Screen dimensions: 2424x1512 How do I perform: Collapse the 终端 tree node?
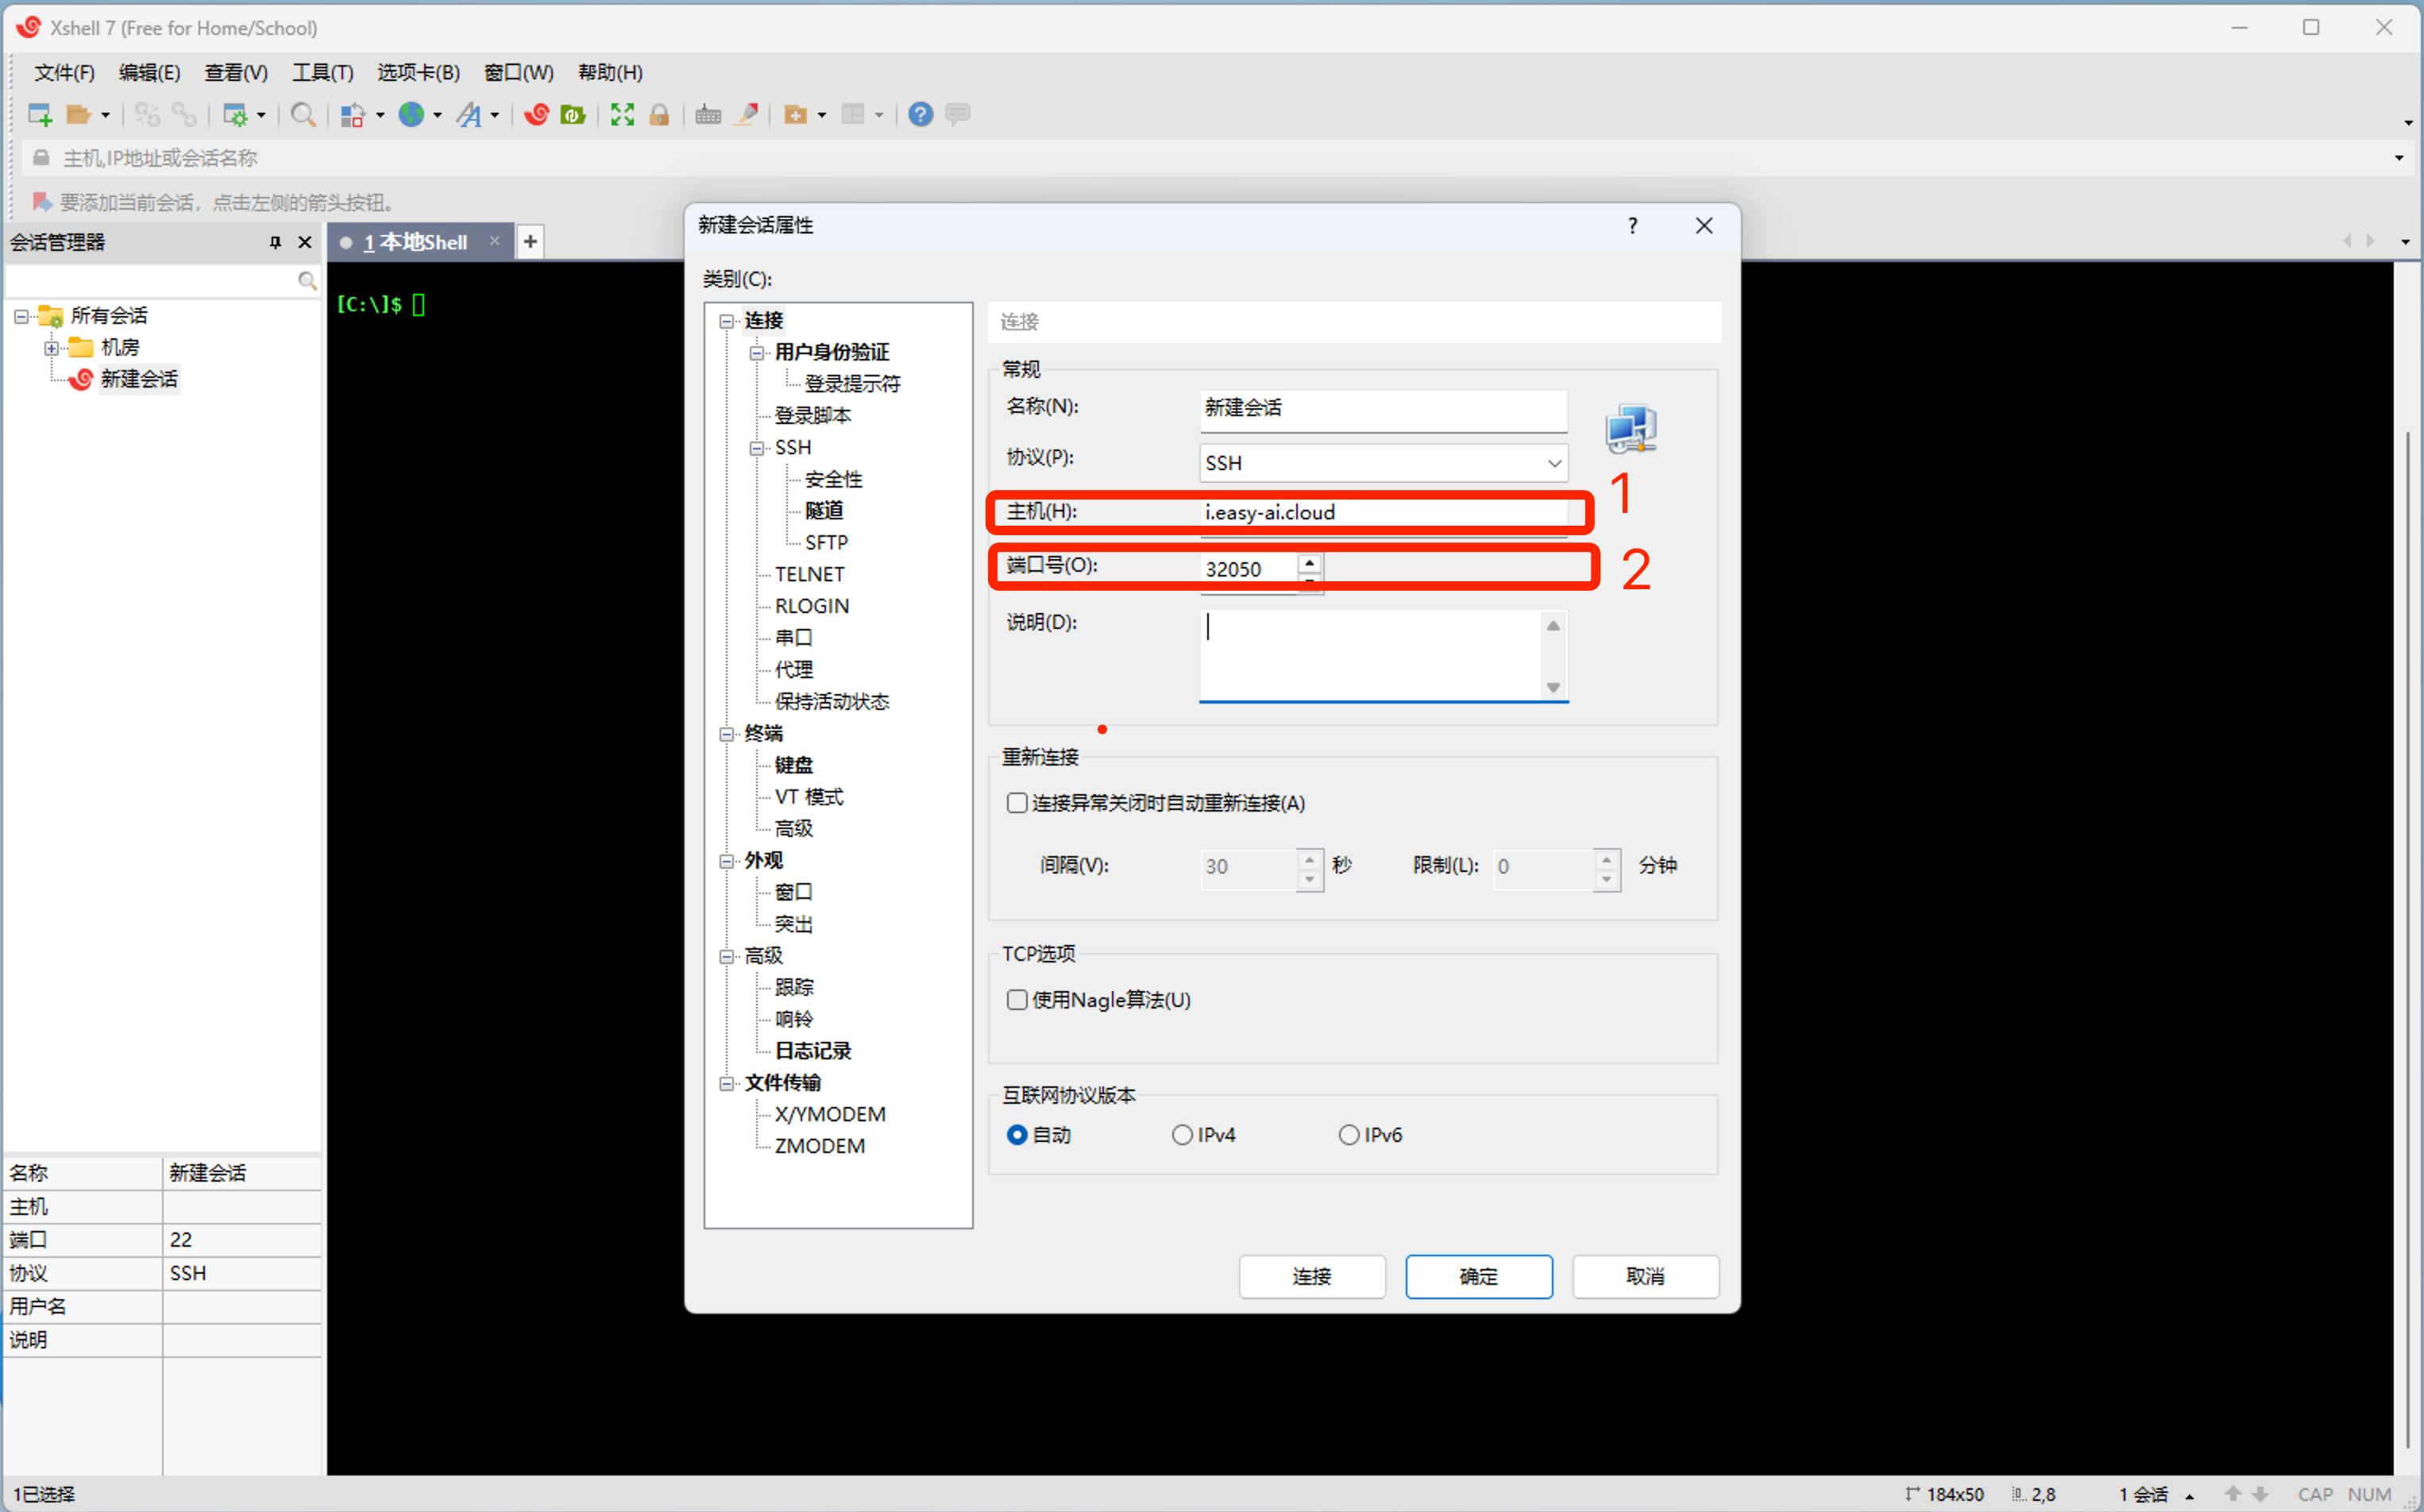tap(727, 734)
